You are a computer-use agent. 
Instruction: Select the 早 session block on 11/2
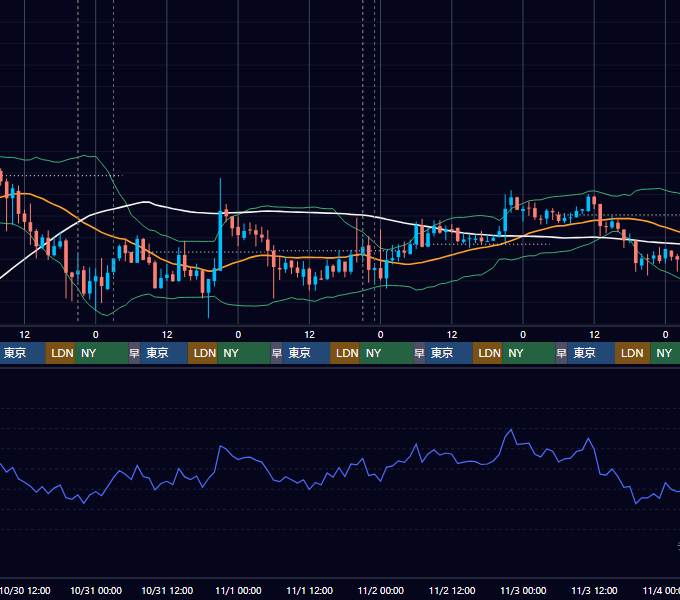click(x=419, y=353)
